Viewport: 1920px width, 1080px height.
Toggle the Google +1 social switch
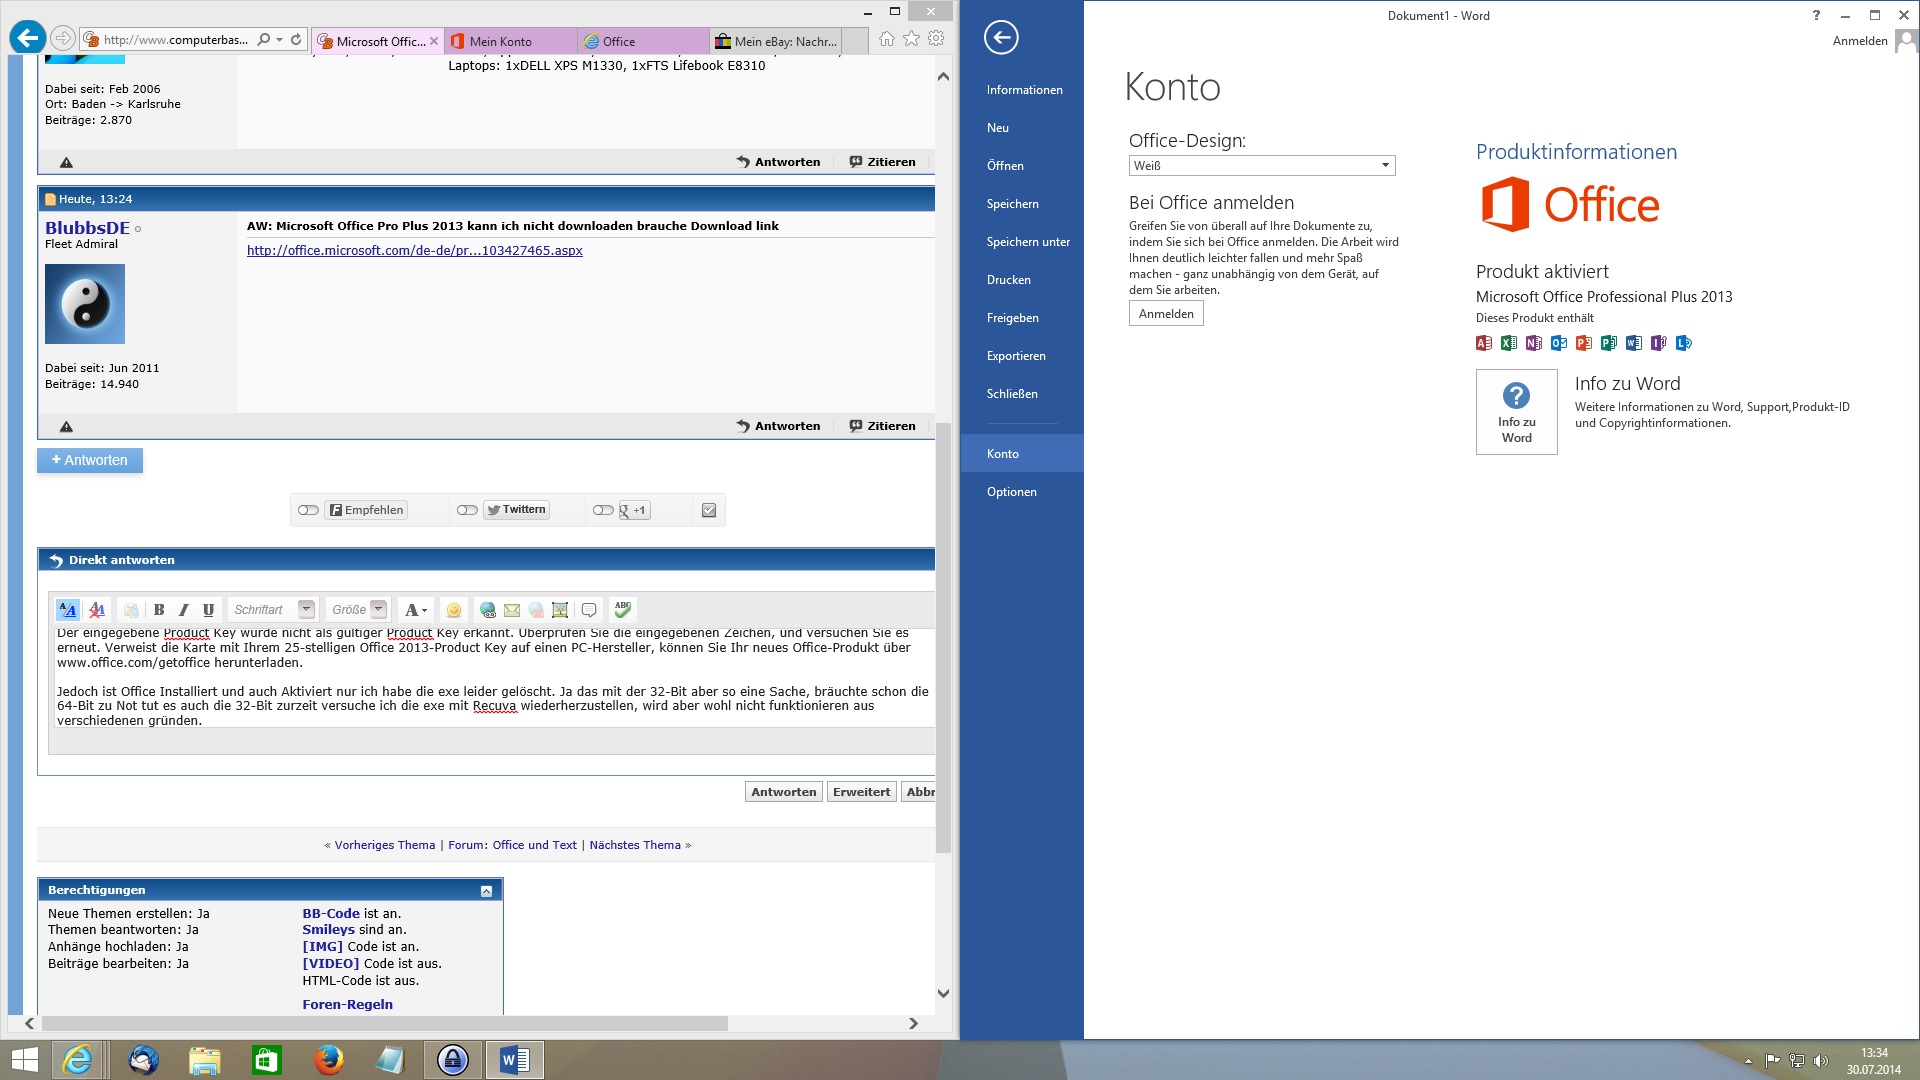[603, 510]
